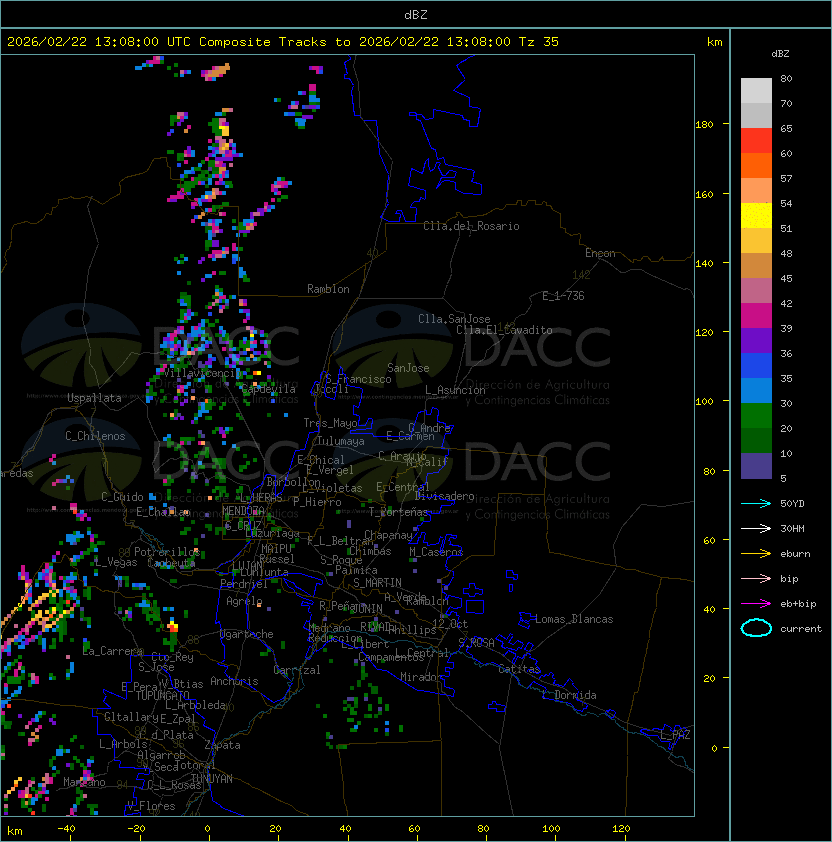This screenshot has width=832, height=842.
Task: Click the '-40' tick on the bottom axis
Action: (66, 829)
